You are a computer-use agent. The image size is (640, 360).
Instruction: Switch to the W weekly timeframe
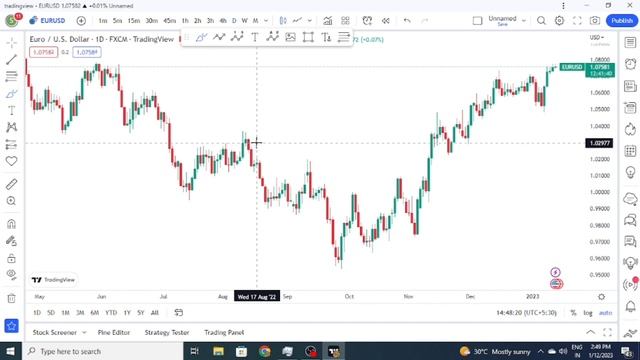(244, 20)
